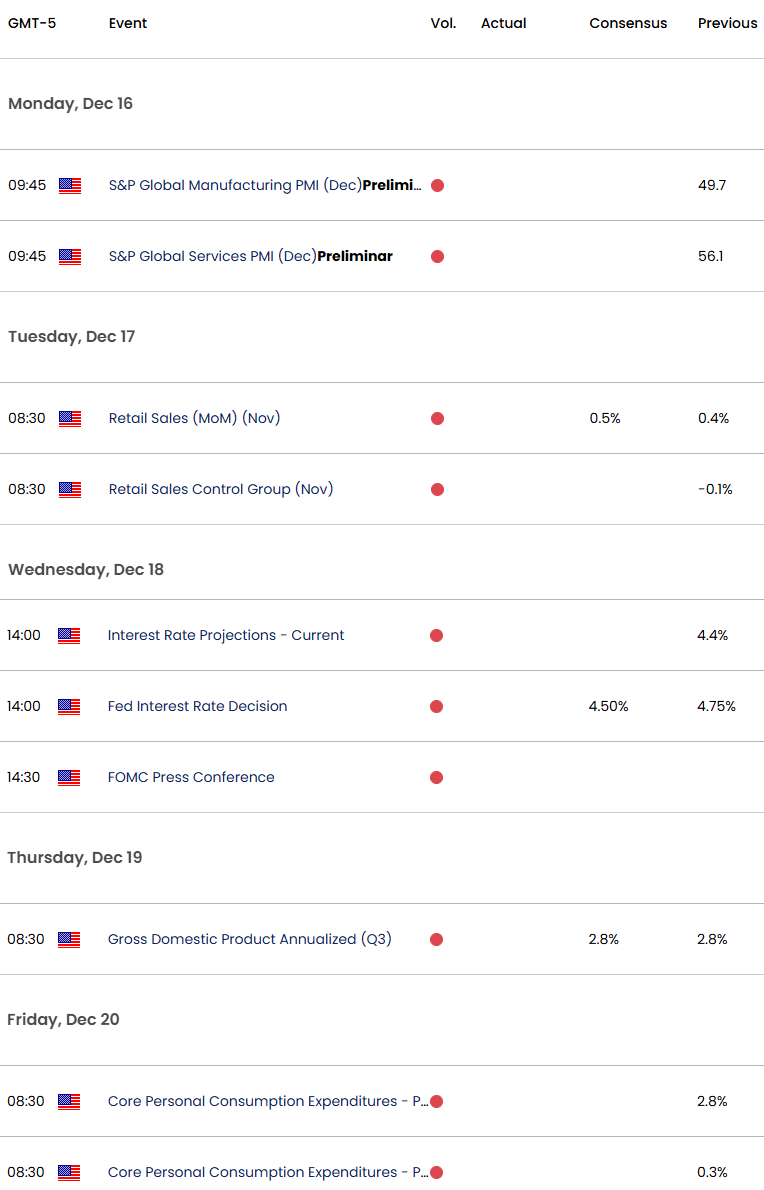Click the red volatility dot for Fed Interest Rate Decision
The image size is (764, 1190).
[x=437, y=706]
